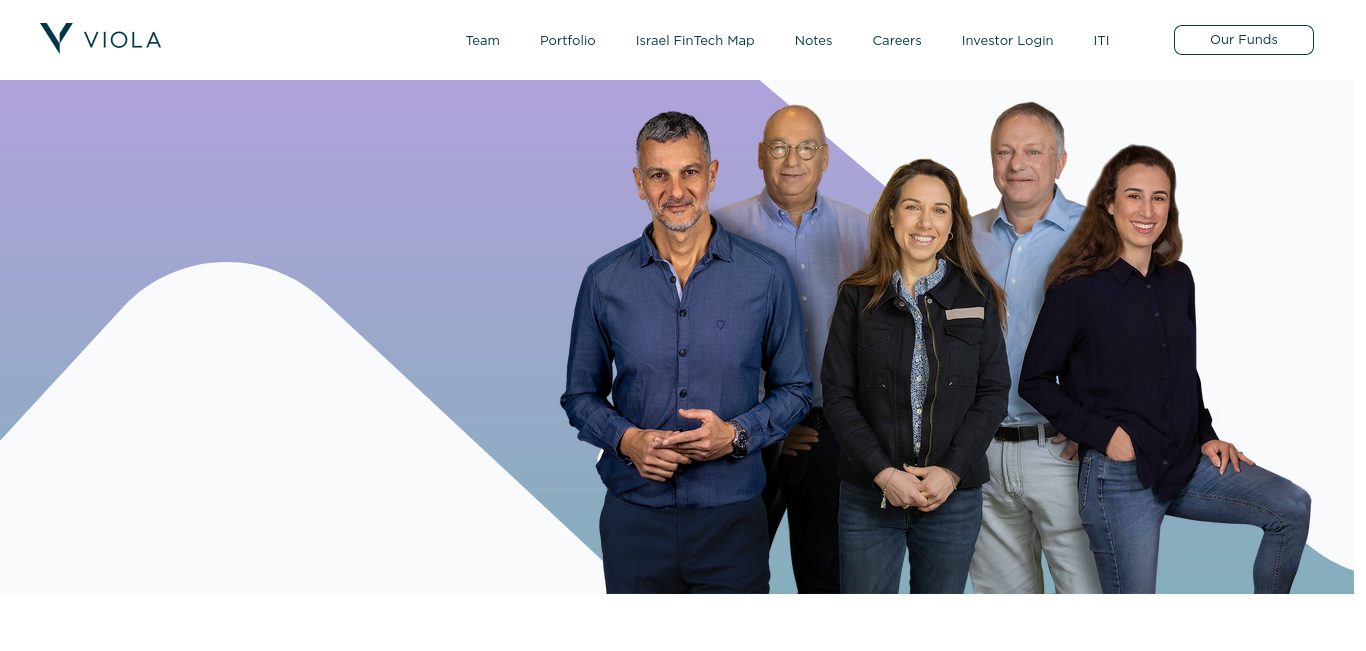This screenshot has height=651, width=1366.
Task: Go to the Portfolio section
Action: pyautogui.click(x=567, y=40)
